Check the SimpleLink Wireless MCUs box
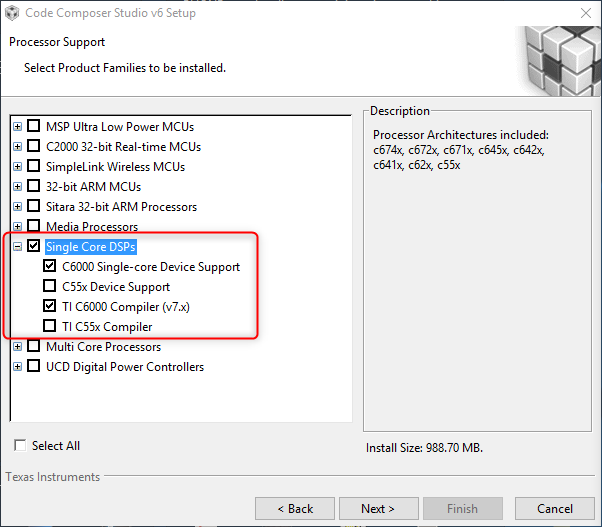The image size is (602, 527). pyautogui.click(x=34, y=166)
